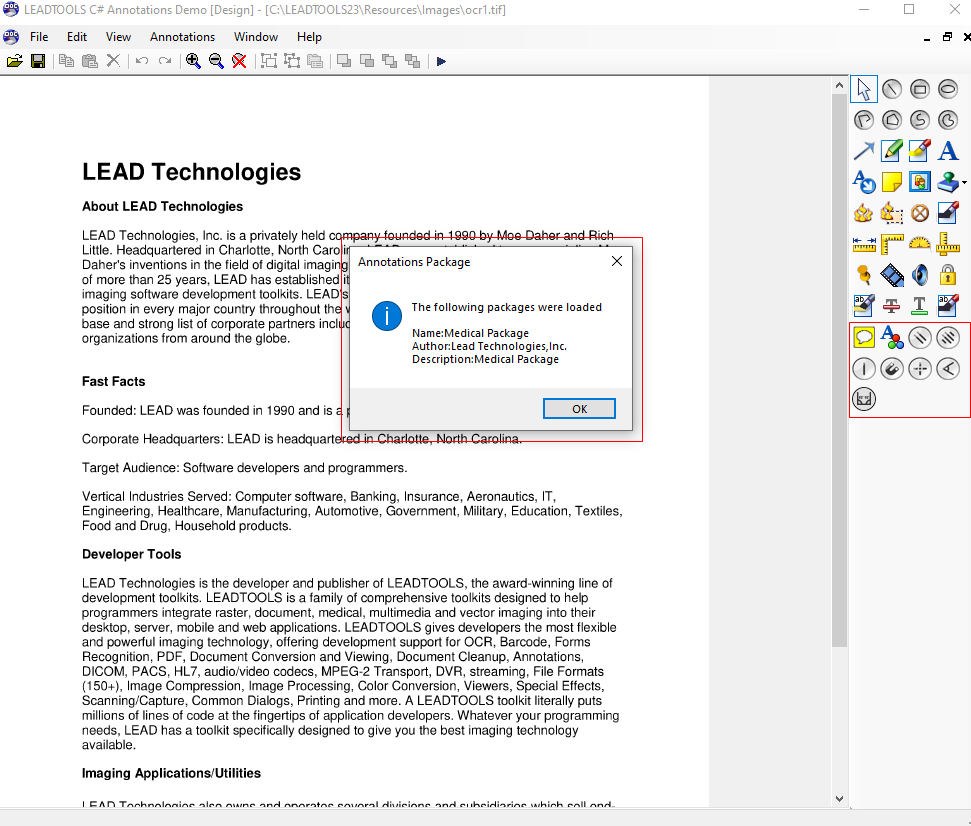Select the crosshair plus medical tool
Viewport: 971px width, 826px height.
pos(920,369)
